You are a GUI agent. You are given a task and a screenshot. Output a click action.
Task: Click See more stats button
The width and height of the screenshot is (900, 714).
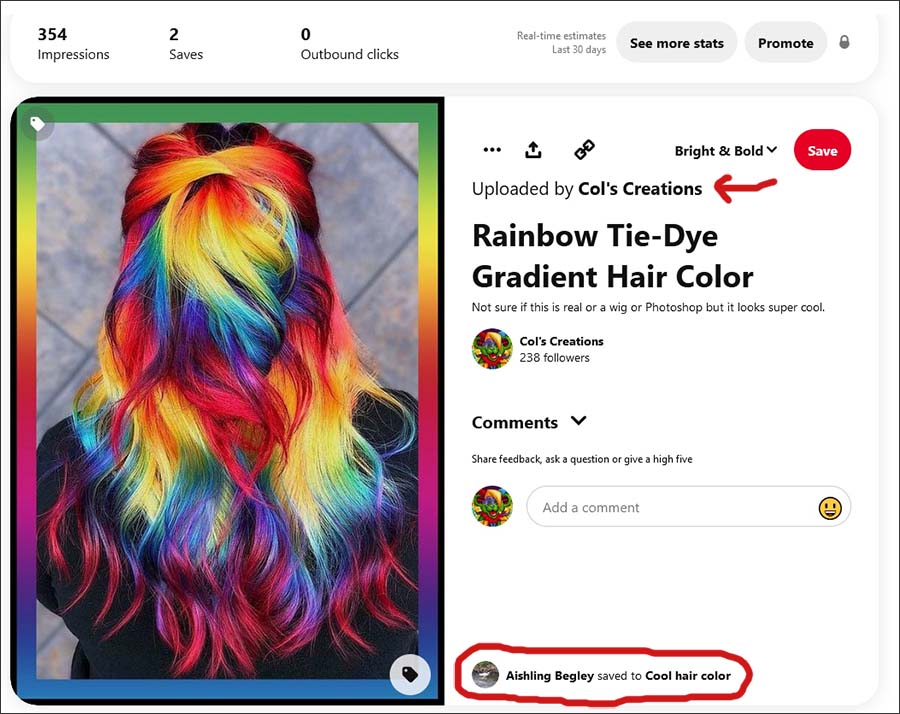676,42
